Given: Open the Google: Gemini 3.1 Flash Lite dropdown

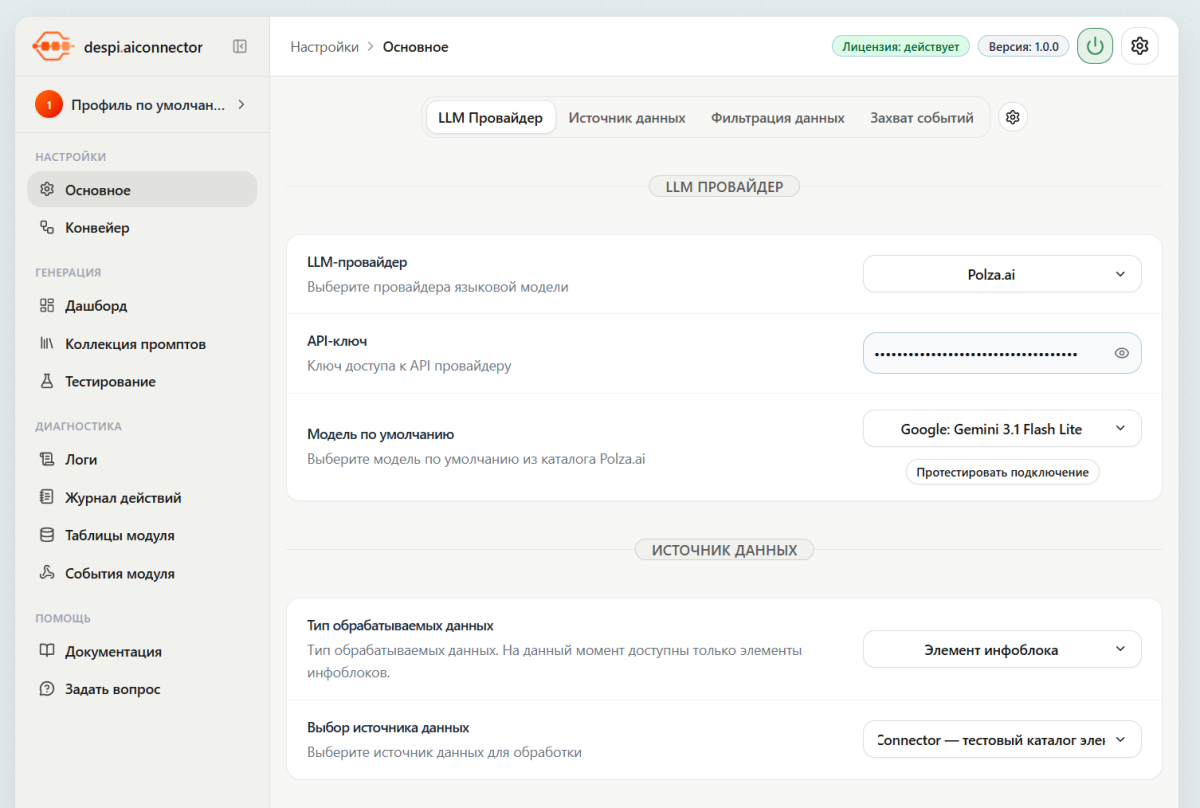Looking at the screenshot, I should point(1002,429).
